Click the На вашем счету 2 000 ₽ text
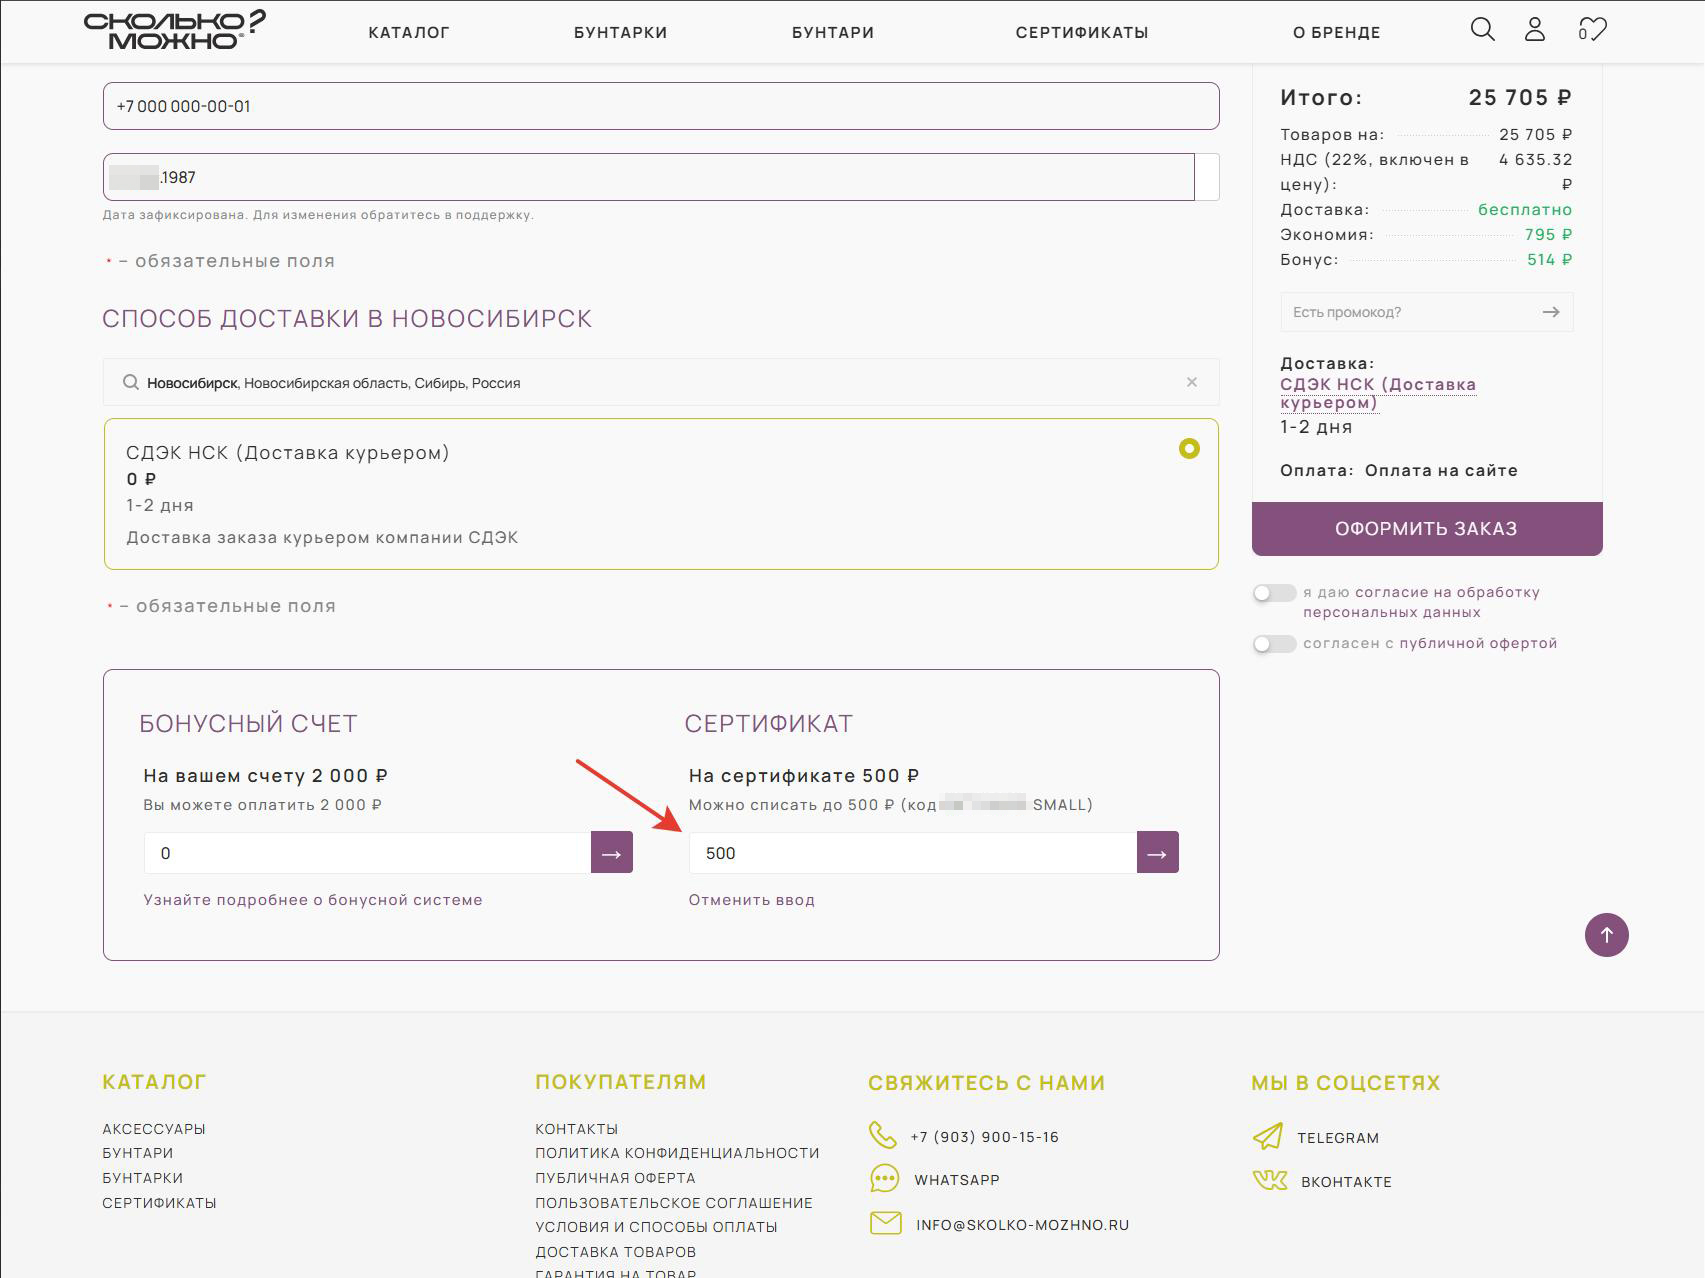Screen dimensions: 1705x1278 pos(266,776)
